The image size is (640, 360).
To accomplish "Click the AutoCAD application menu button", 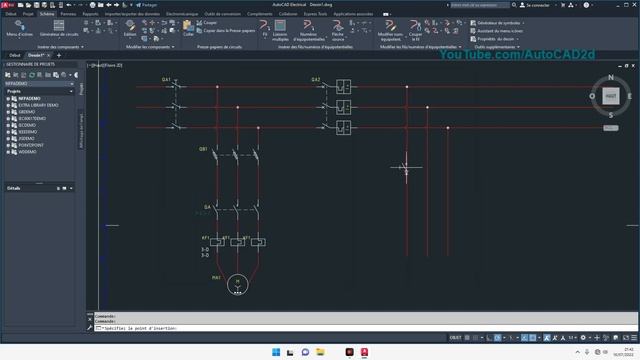I will tap(7, 5).
